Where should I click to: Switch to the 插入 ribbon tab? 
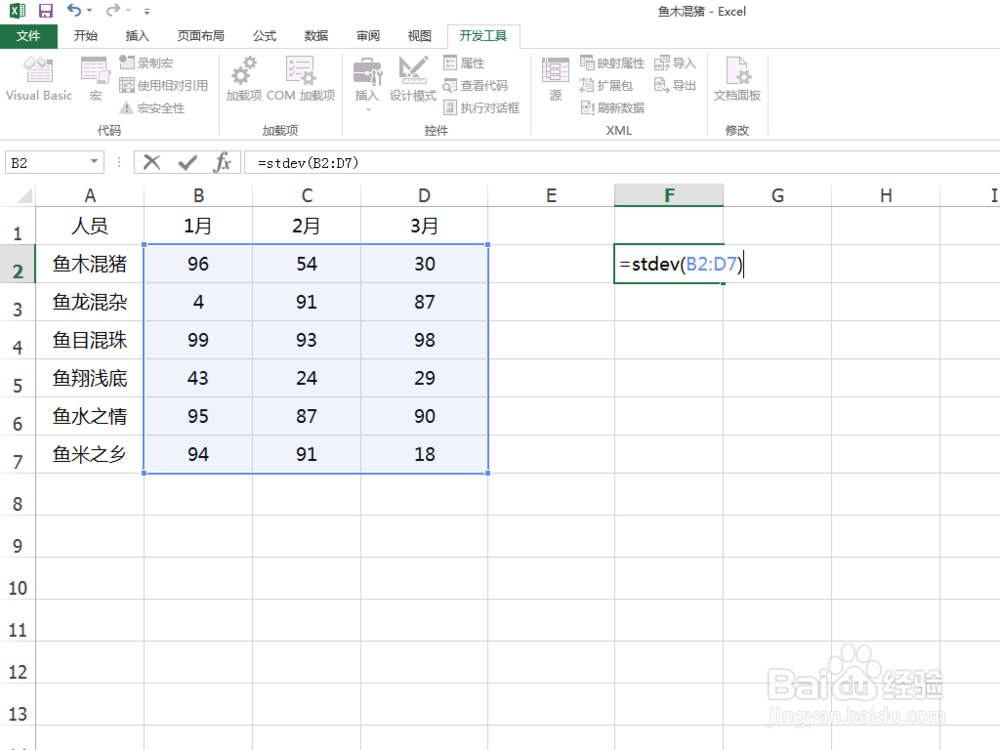click(137, 36)
